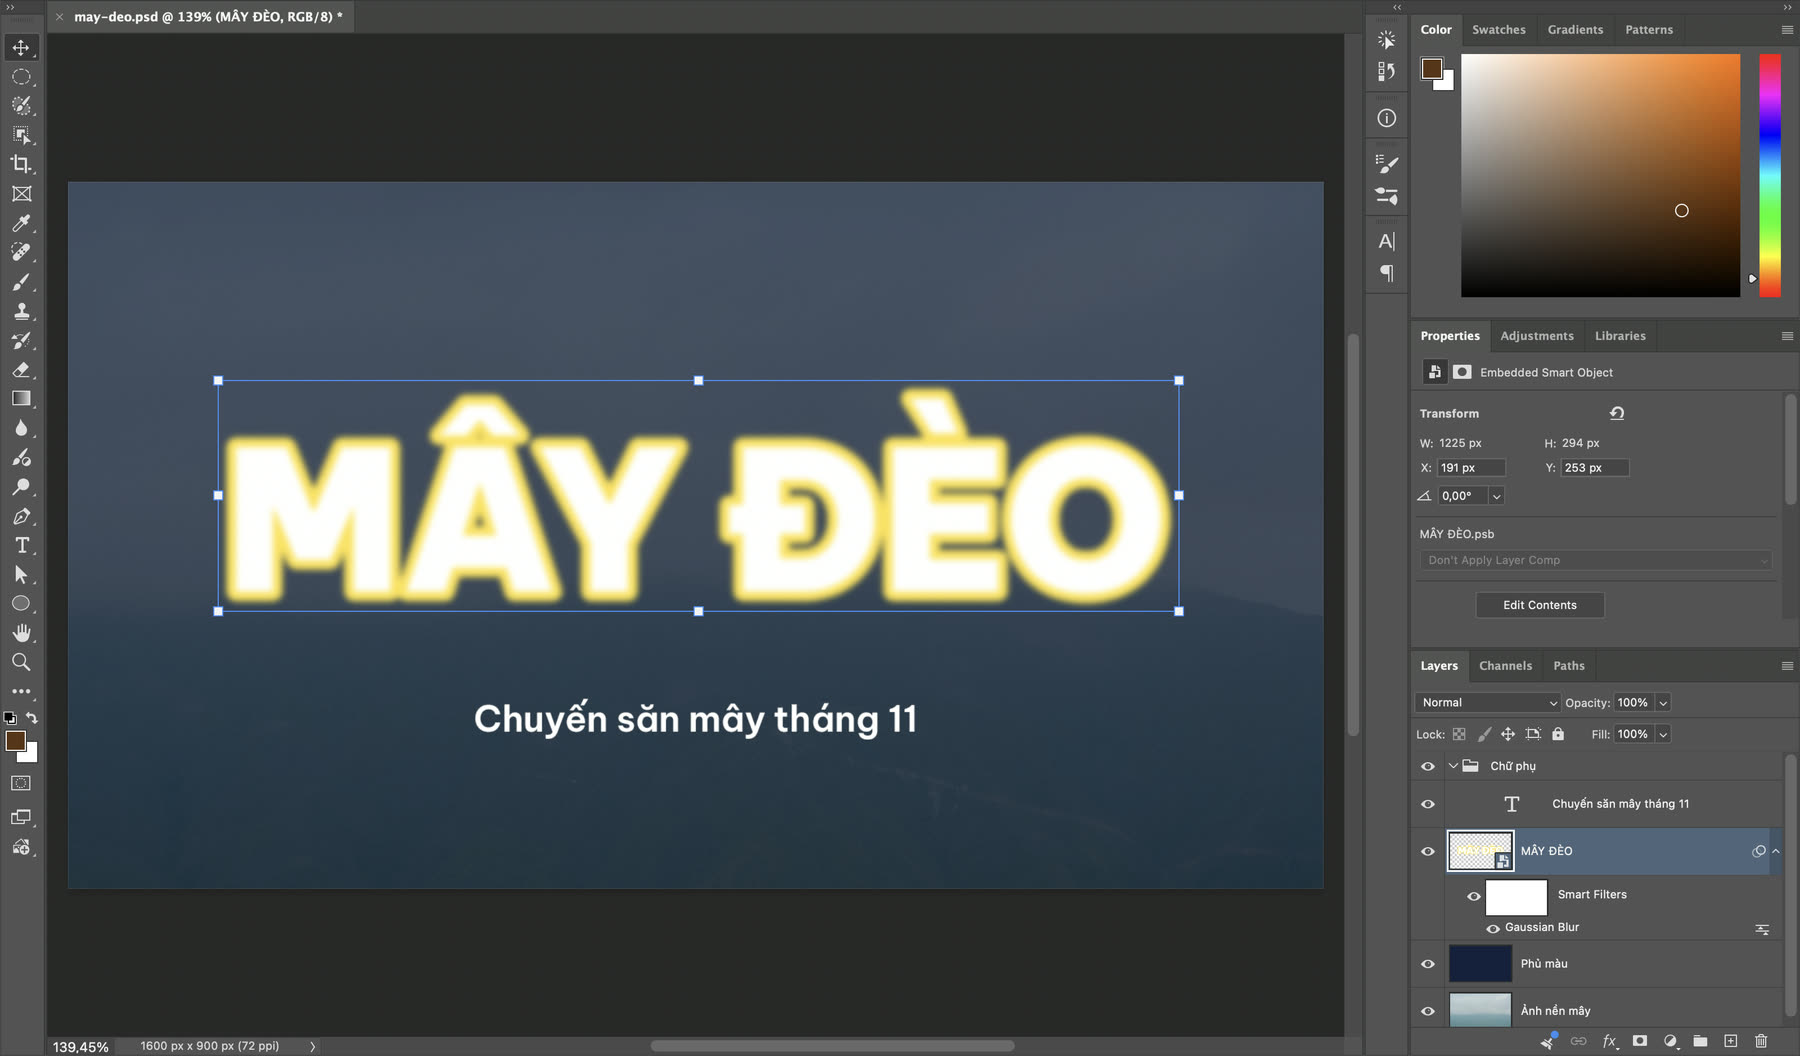This screenshot has width=1800, height=1056.
Task: Collapse MÂY ĐÈO layer smart filters
Action: coord(1776,851)
